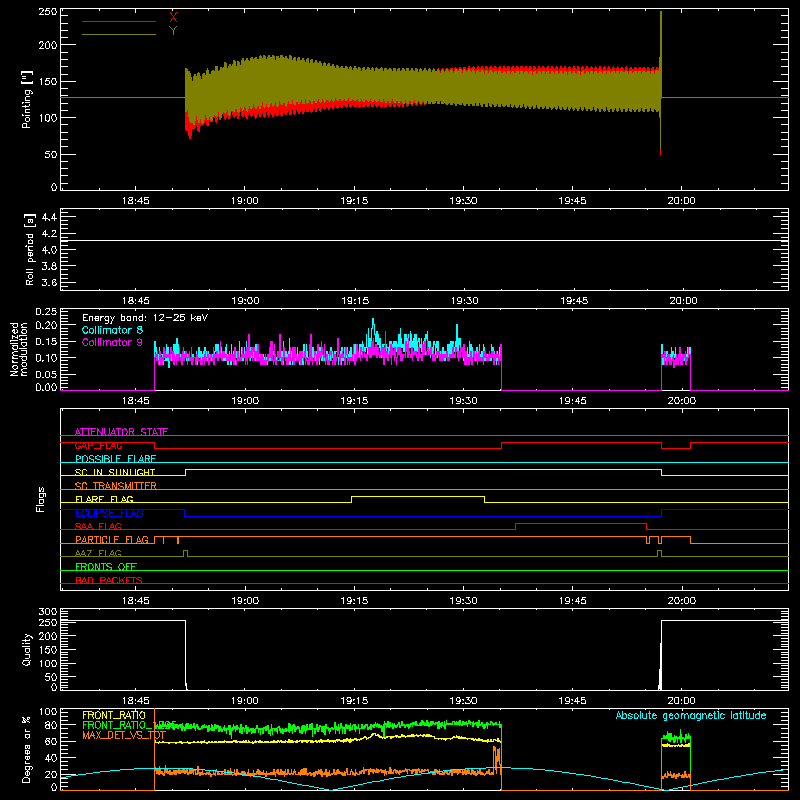
Task: Select the 'Degrees or %' axis title
Action: 27,749
